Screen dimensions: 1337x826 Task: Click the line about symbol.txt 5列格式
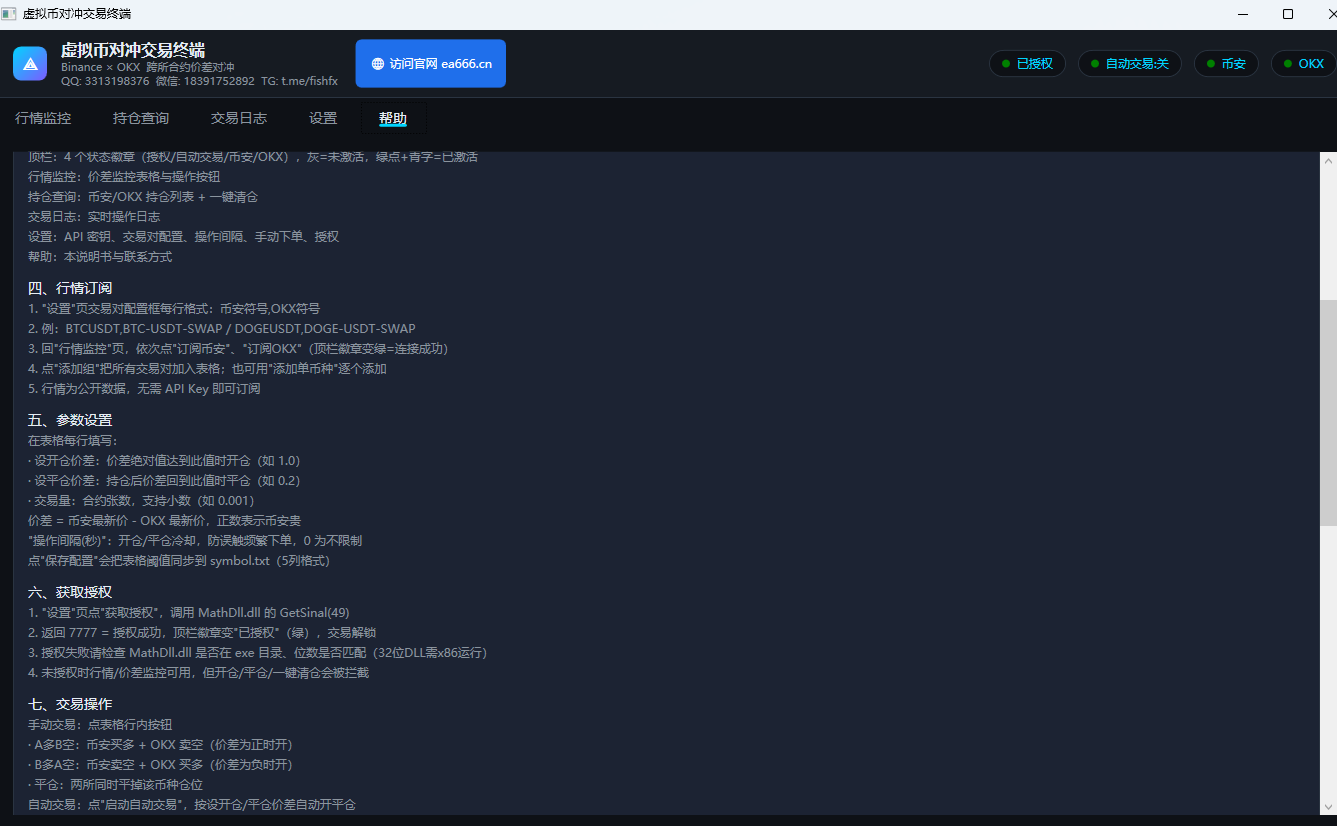click(179, 560)
